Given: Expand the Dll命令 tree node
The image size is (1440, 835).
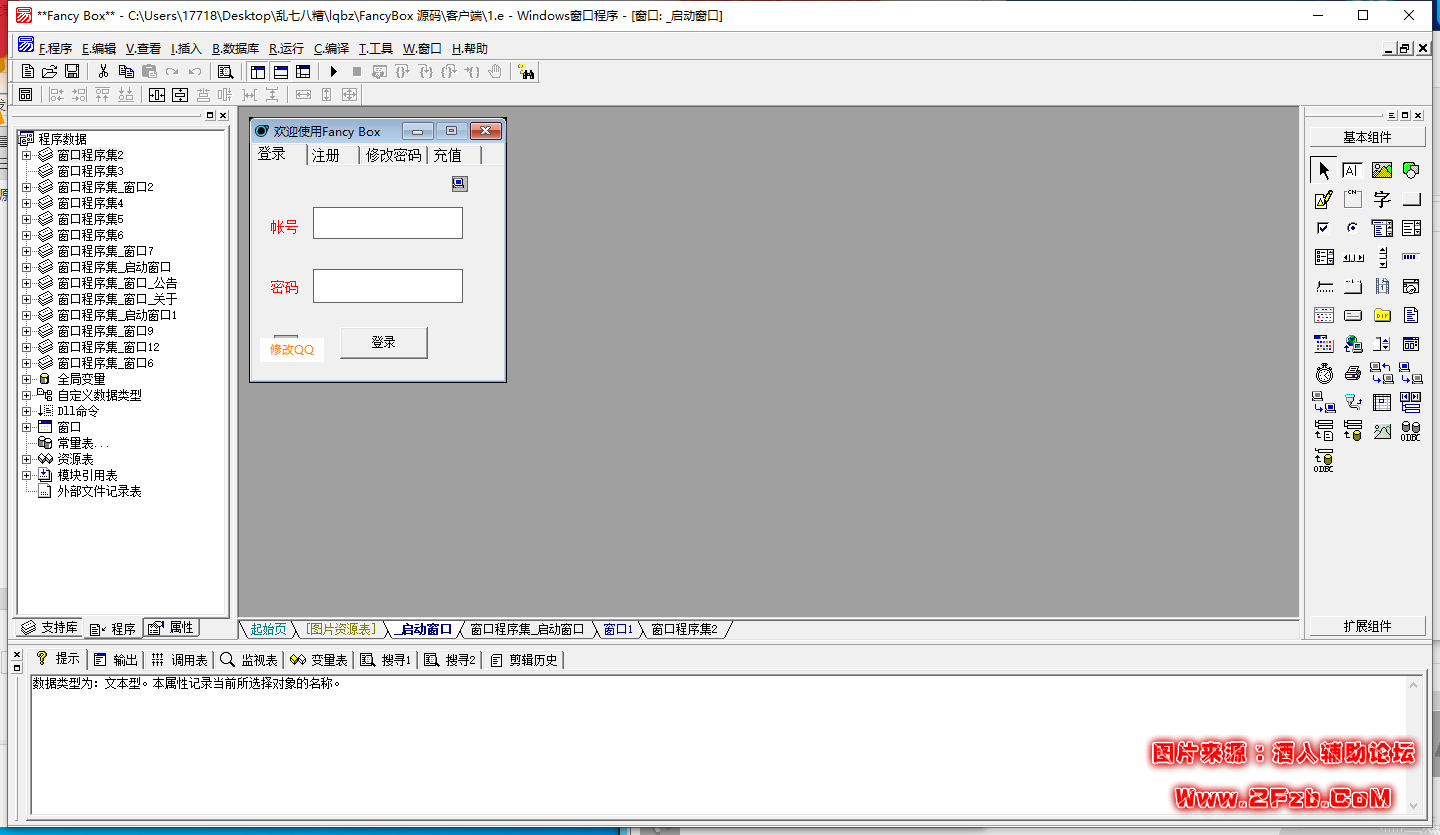Looking at the screenshot, I should point(27,411).
